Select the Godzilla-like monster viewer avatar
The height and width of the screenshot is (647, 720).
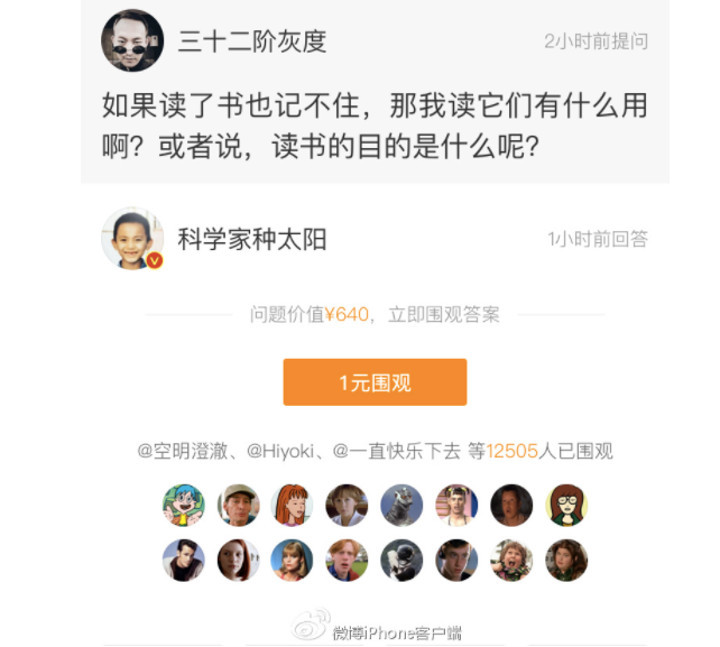click(x=401, y=505)
